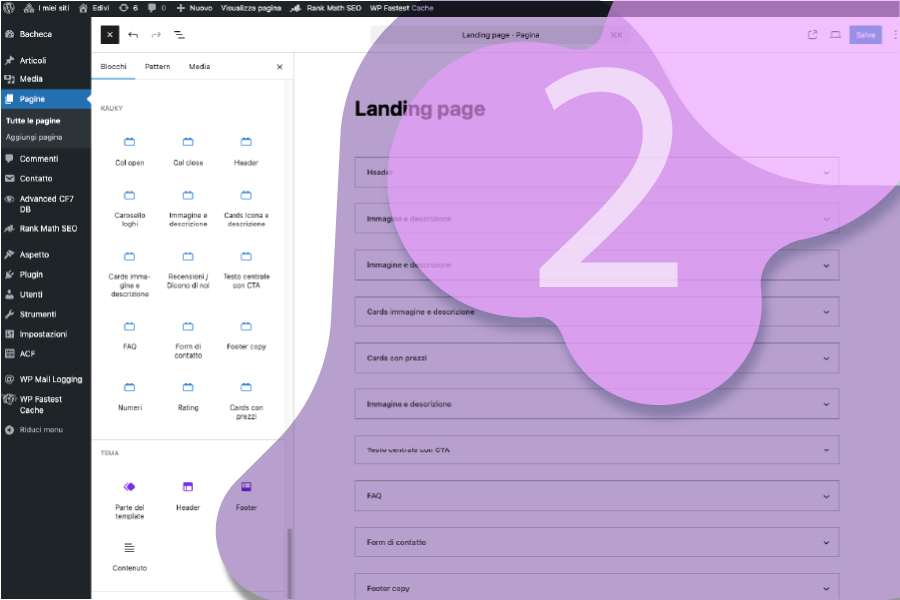Open Rank Math SEO in sidebar
The height and width of the screenshot is (600, 900).
(47, 229)
